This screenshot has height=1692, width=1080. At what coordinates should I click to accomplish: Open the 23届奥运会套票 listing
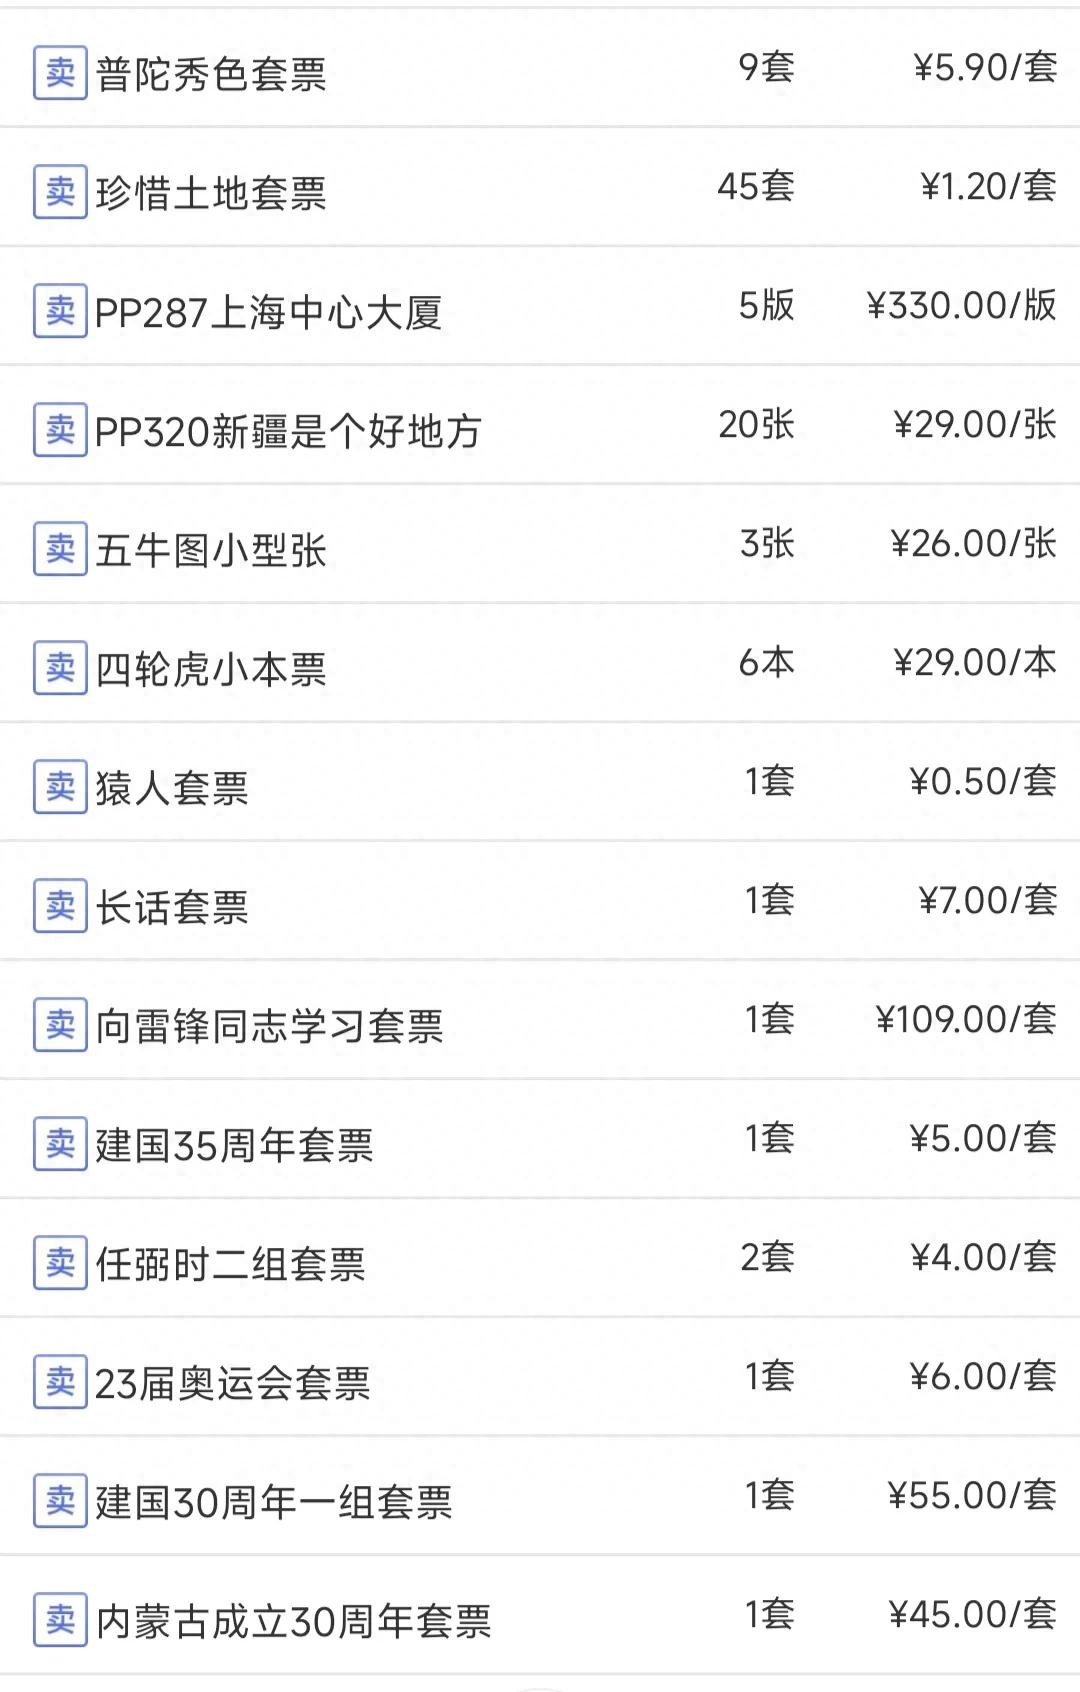click(x=232, y=1383)
